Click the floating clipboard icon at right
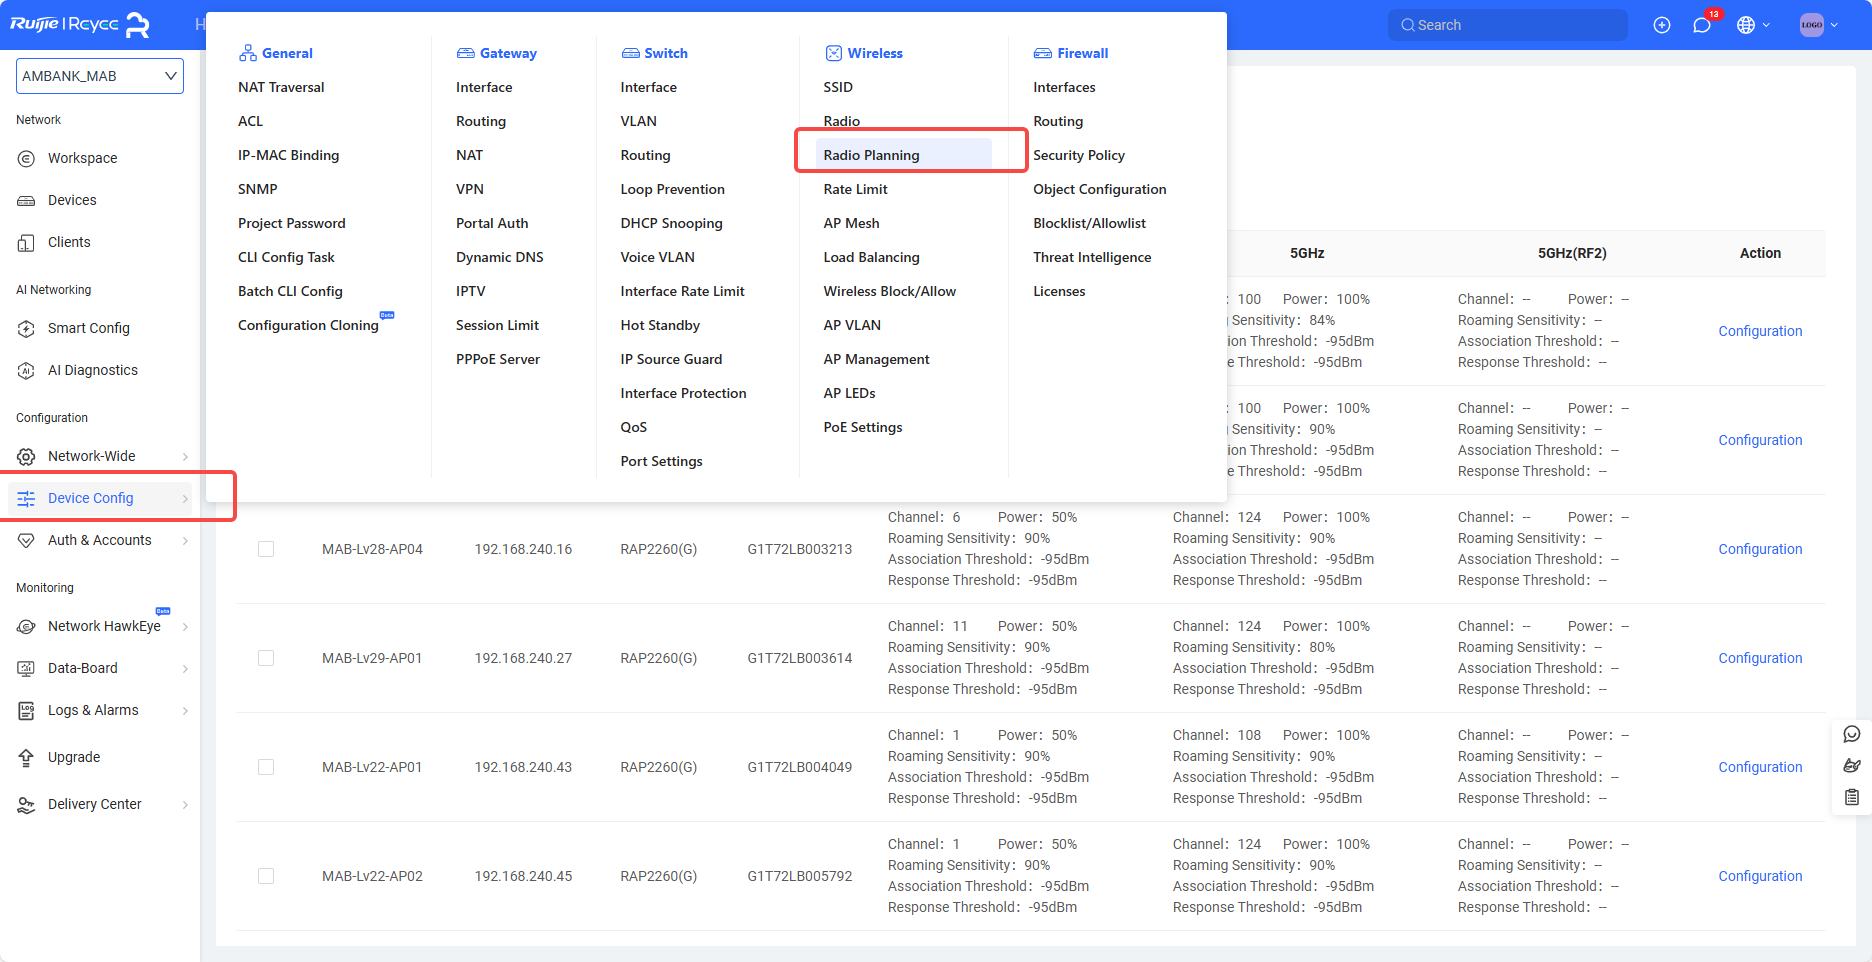The image size is (1872, 962). click(x=1852, y=797)
